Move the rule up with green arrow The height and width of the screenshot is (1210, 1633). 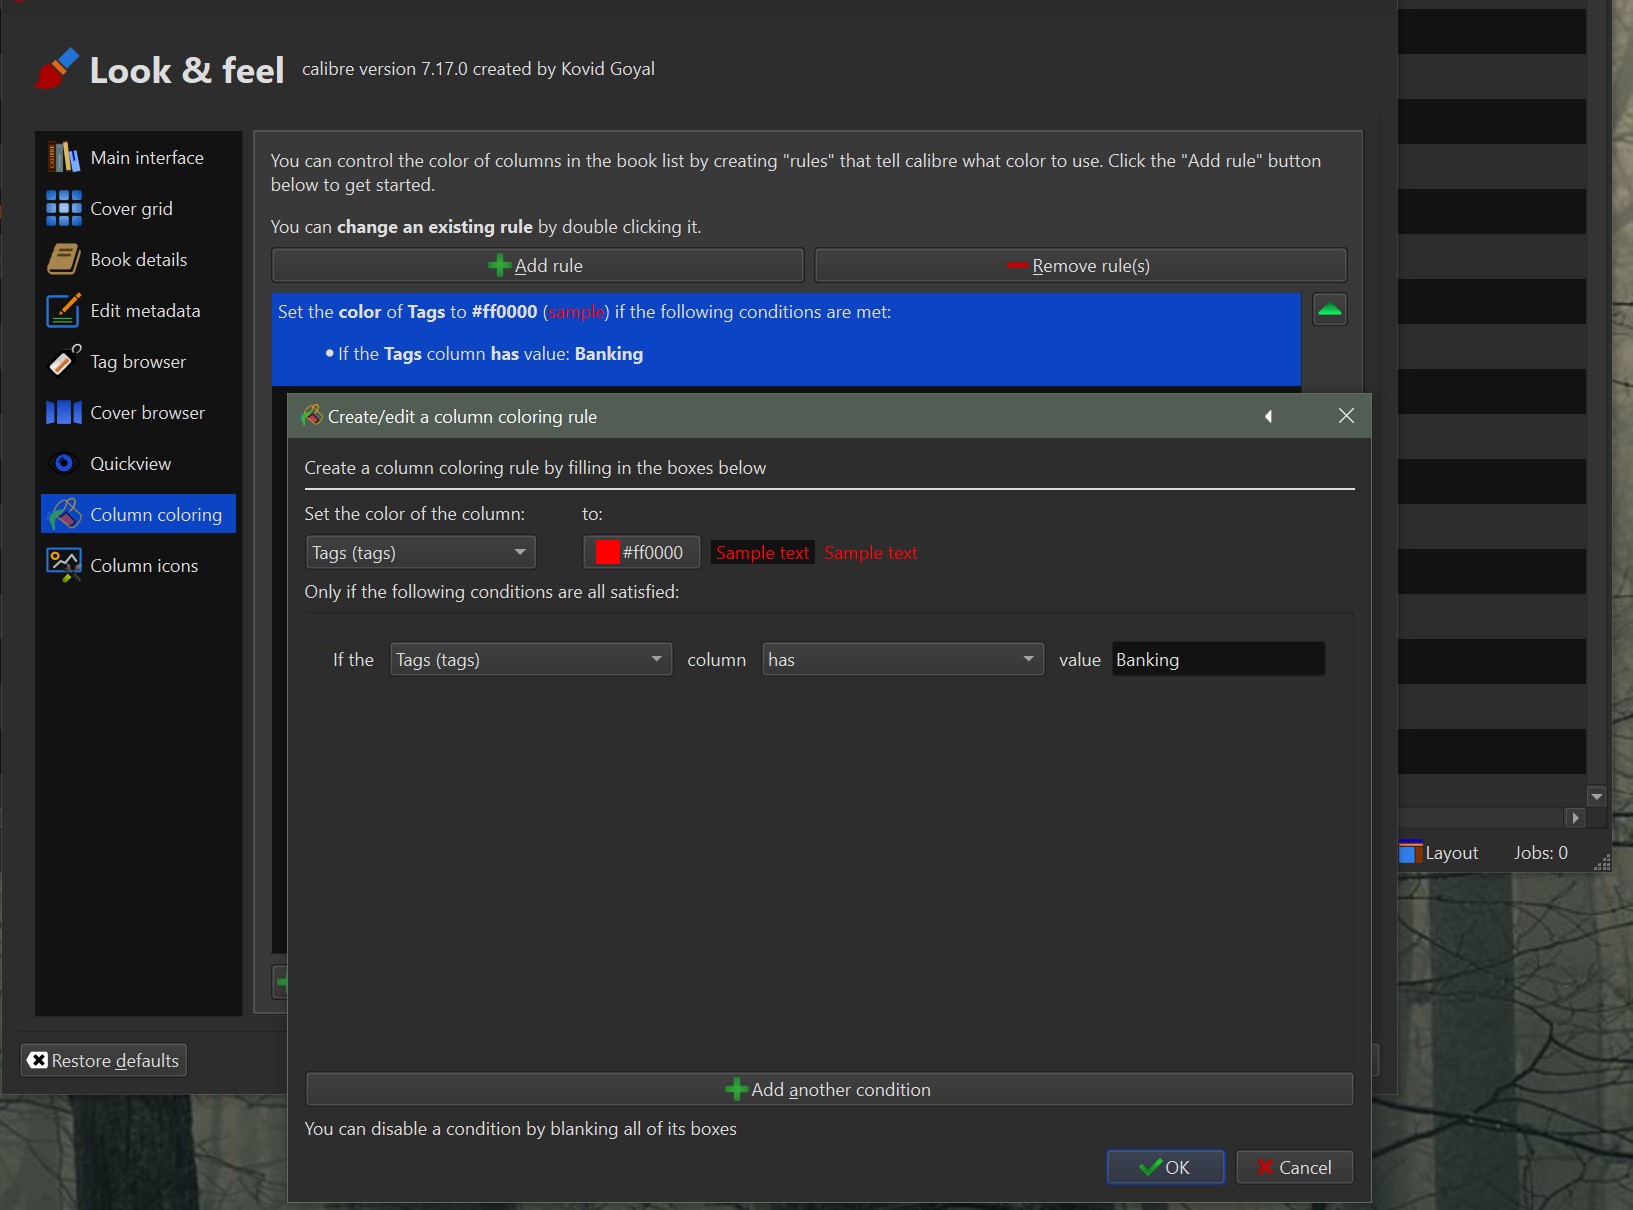[x=1330, y=310]
